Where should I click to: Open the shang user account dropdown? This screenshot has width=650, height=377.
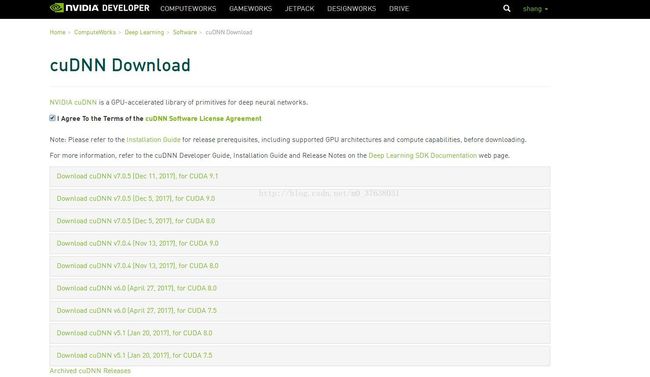point(535,9)
